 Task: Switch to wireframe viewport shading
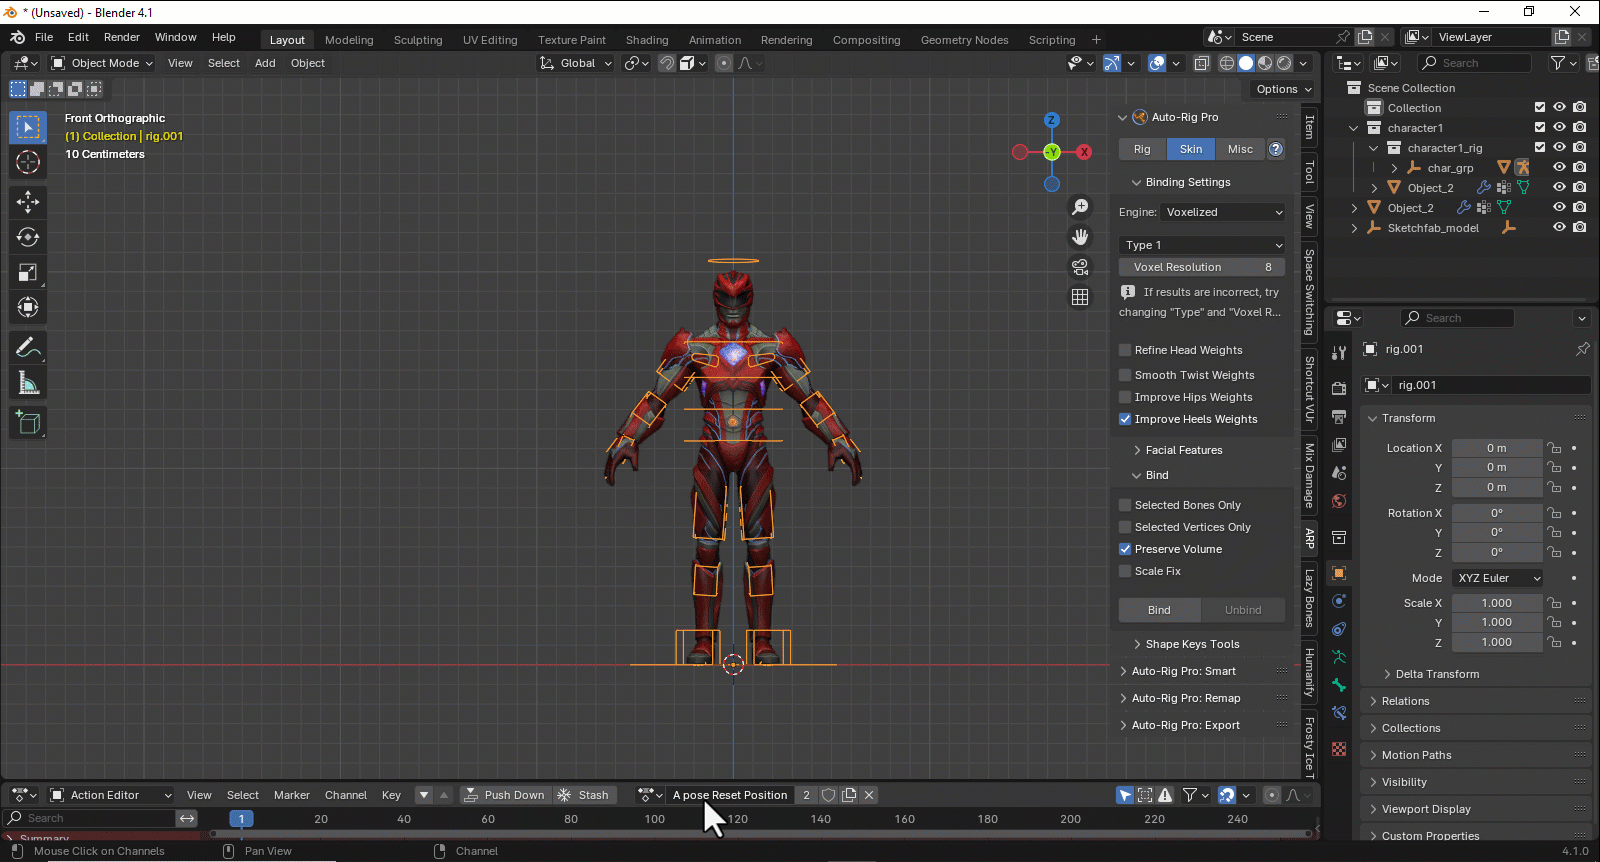(1227, 63)
